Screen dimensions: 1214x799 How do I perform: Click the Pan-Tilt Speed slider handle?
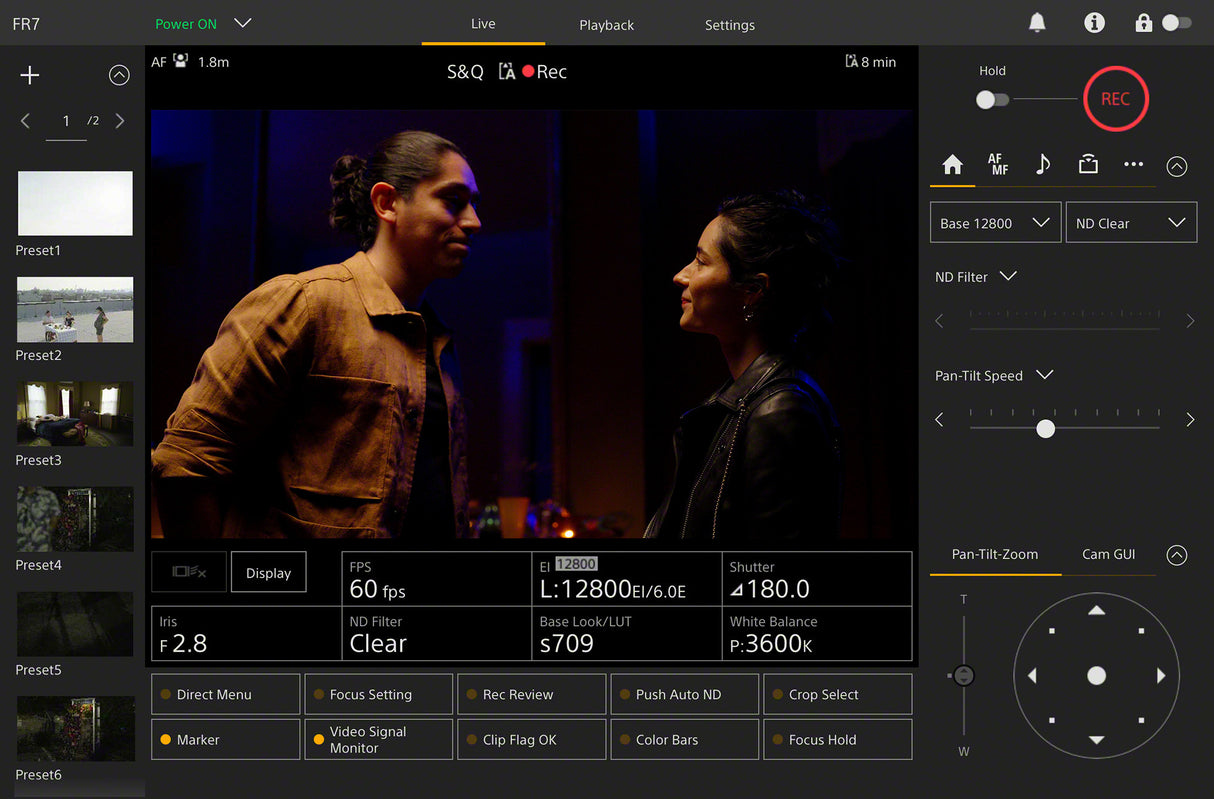[1045, 428]
